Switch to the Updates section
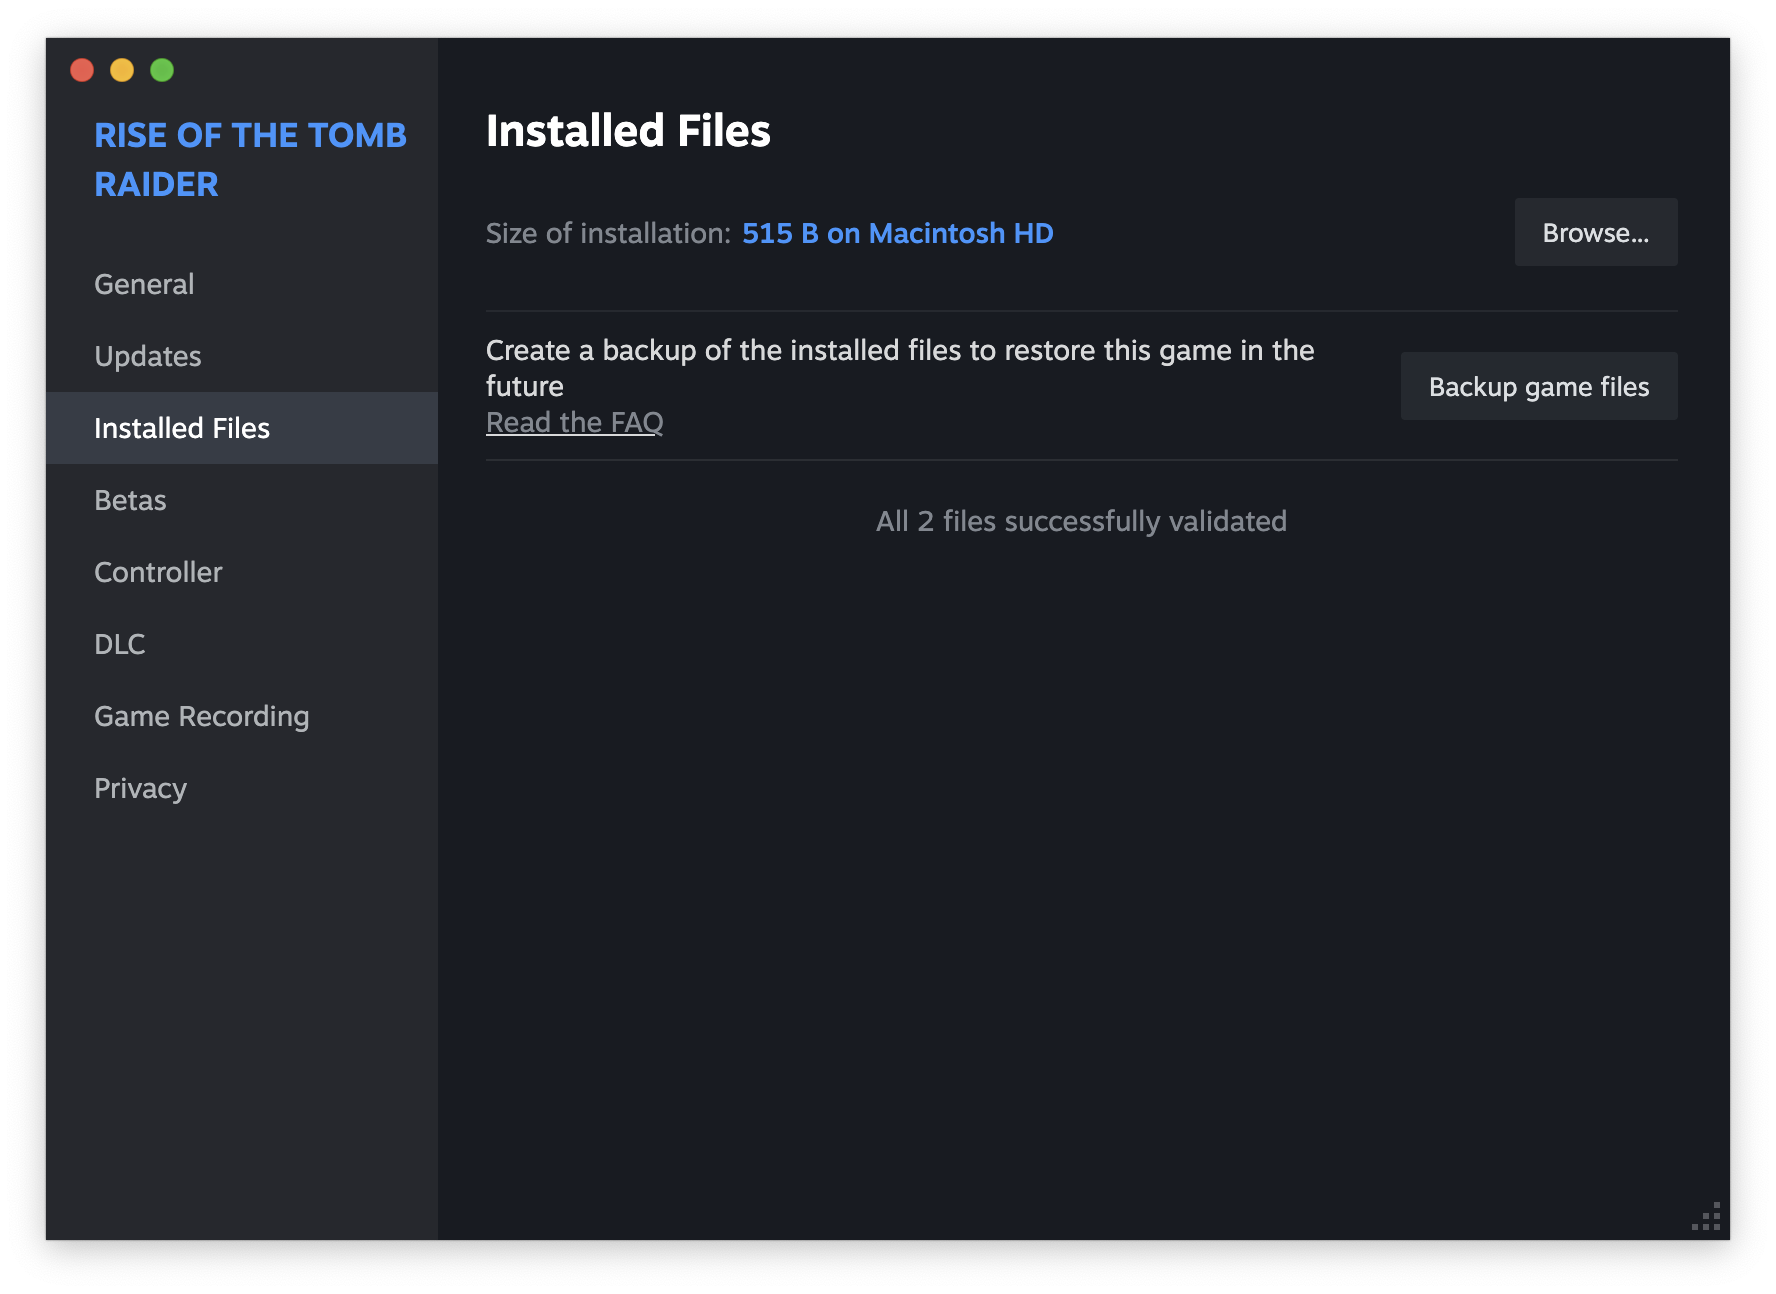This screenshot has width=1776, height=1294. pyautogui.click(x=148, y=356)
